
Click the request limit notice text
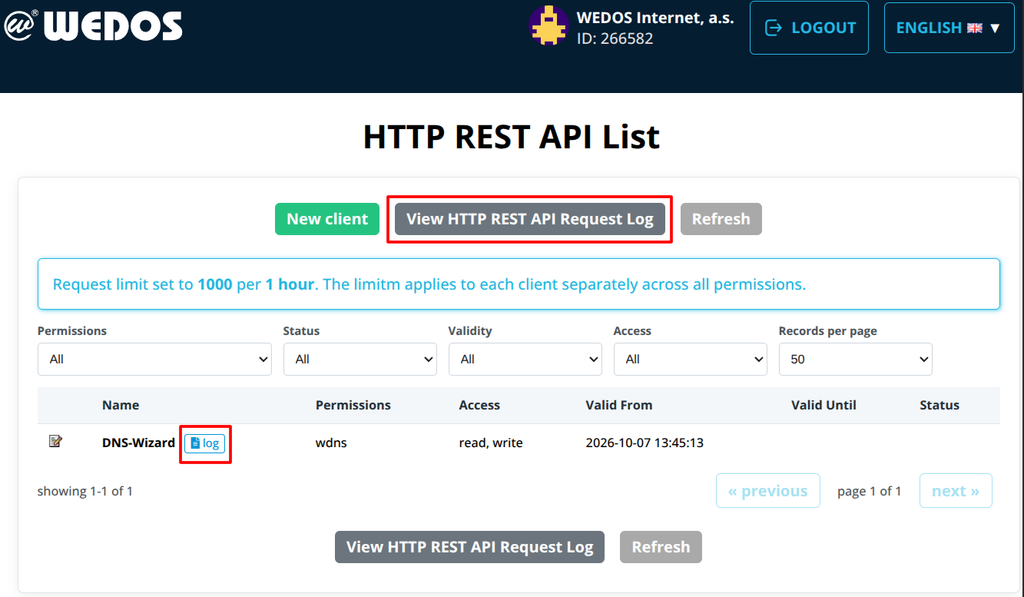coord(429,284)
